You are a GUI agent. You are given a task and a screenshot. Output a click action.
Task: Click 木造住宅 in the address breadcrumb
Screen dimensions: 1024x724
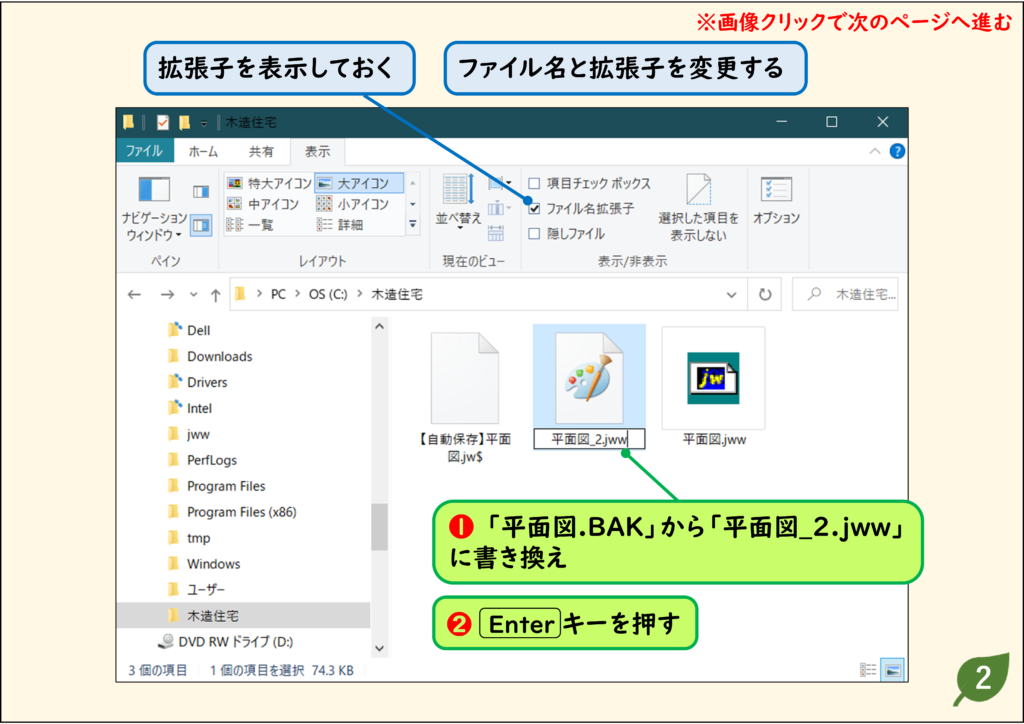397,294
